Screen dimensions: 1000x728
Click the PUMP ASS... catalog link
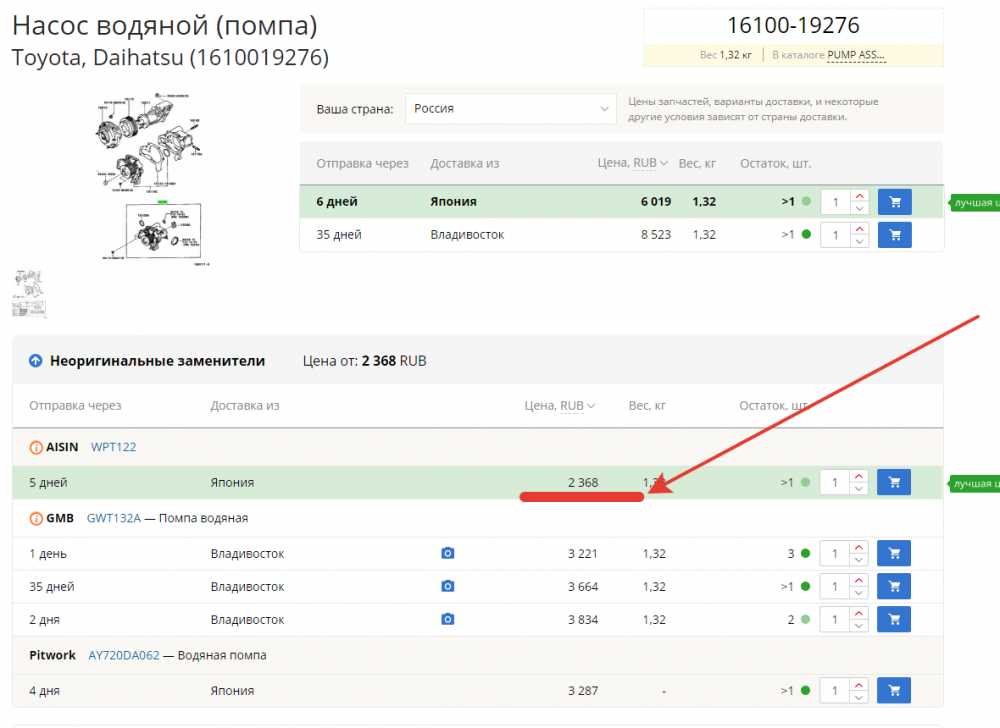[x=856, y=55]
